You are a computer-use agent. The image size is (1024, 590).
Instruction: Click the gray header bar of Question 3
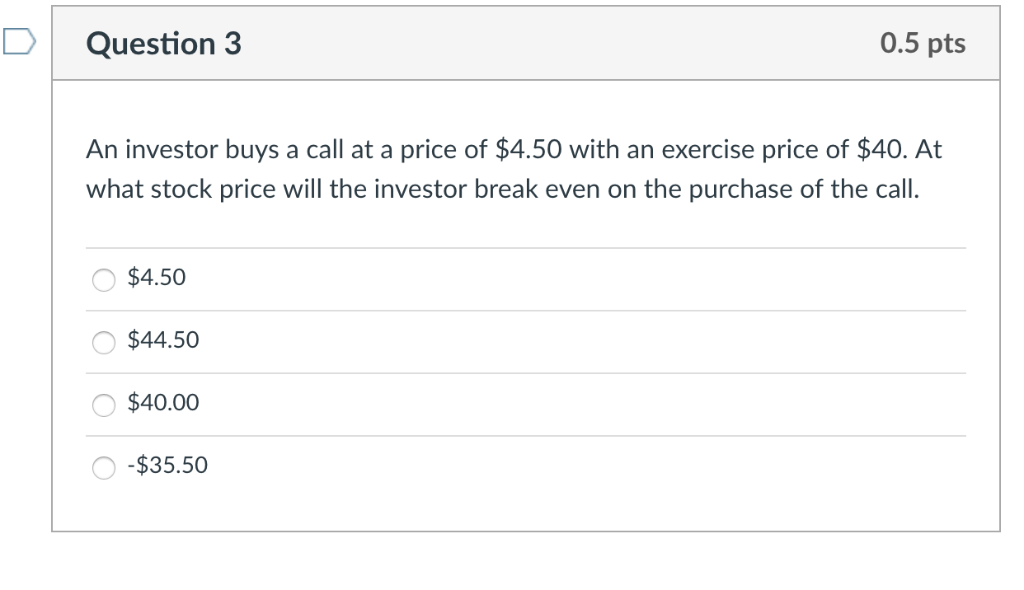coord(524,43)
